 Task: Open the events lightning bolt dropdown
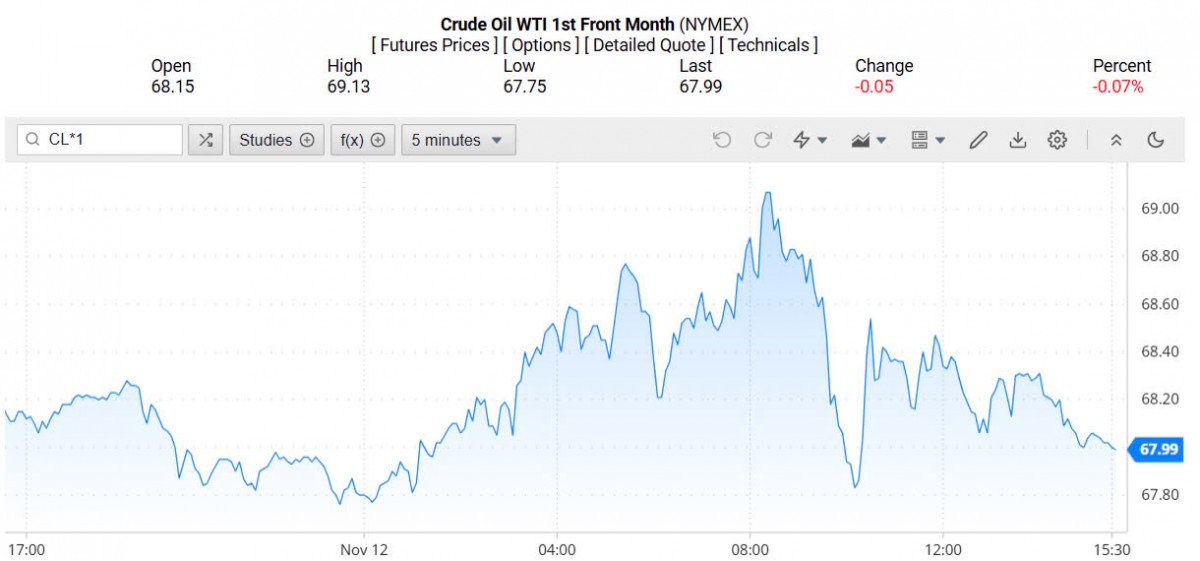coord(810,140)
